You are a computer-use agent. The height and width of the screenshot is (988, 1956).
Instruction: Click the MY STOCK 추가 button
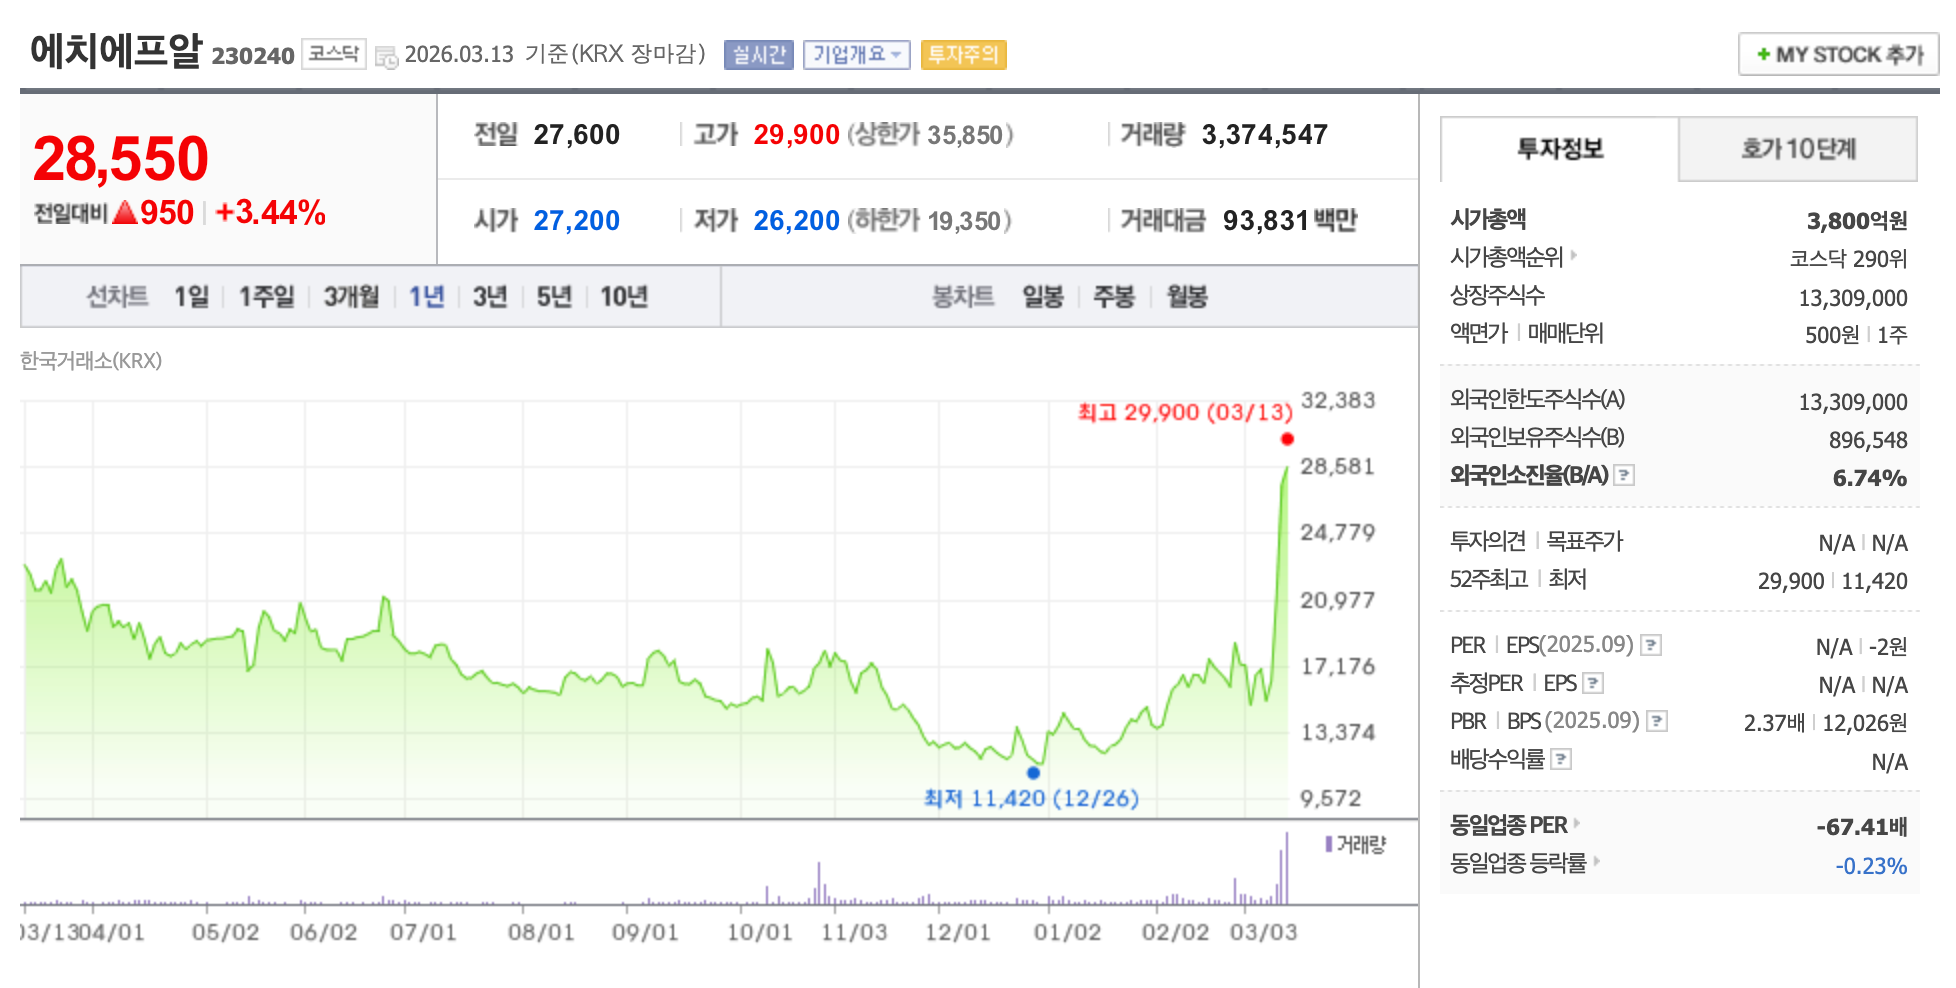coord(1838,54)
